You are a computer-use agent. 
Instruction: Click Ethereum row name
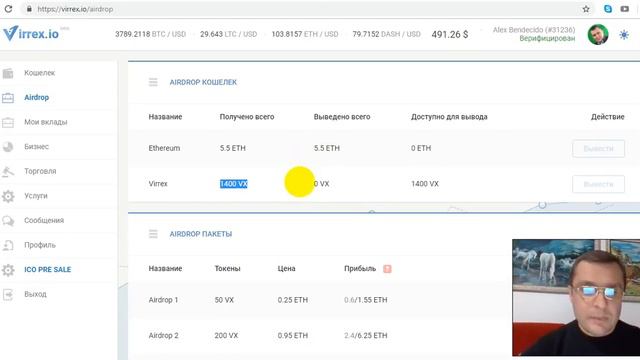click(164, 148)
